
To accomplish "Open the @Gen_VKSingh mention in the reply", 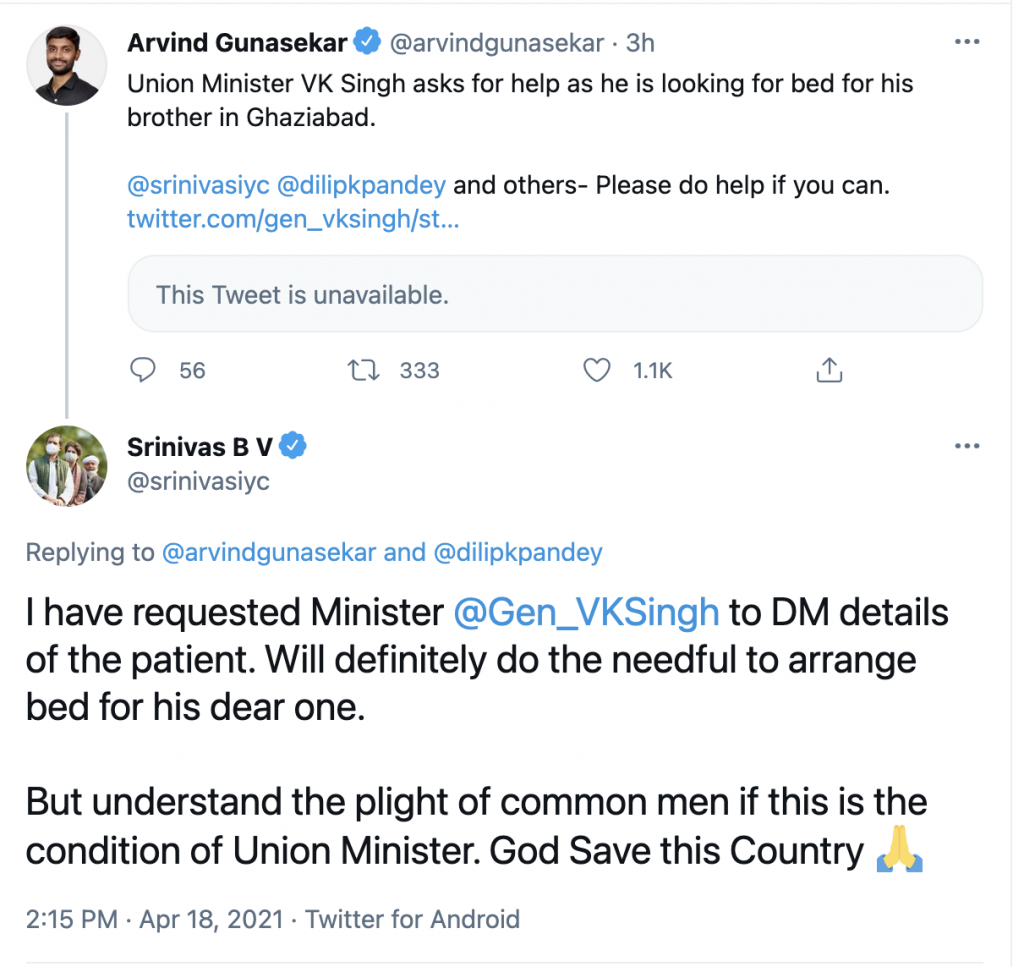I will (x=586, y=612).
